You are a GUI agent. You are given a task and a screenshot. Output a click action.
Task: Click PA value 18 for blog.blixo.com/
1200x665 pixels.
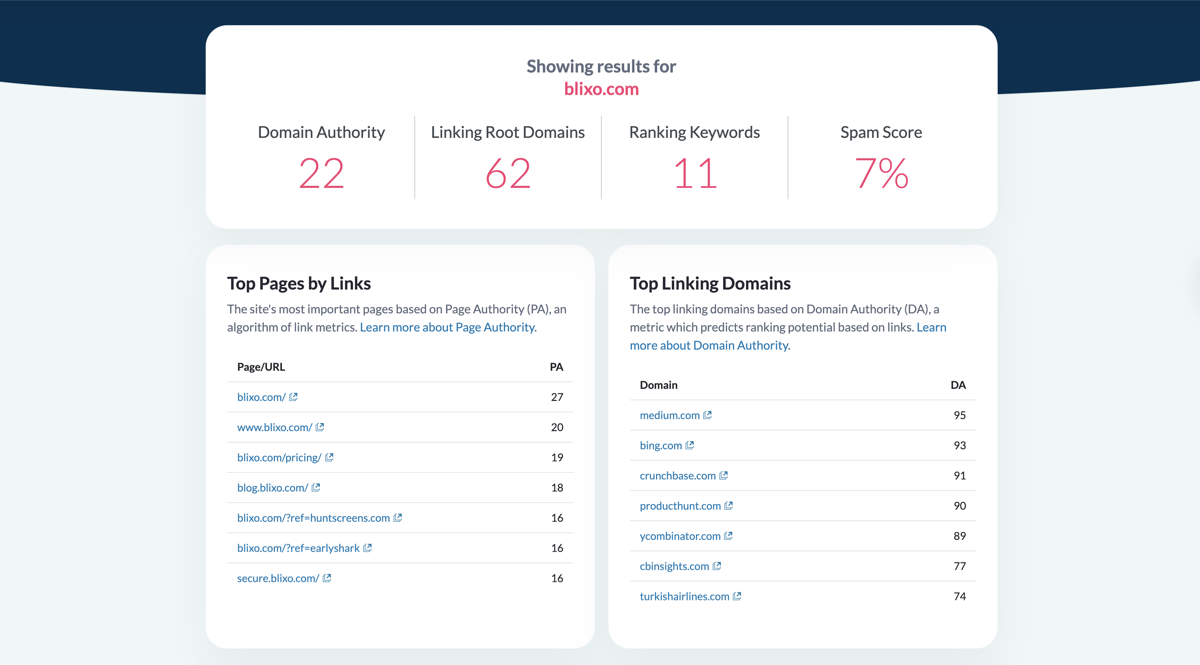click(x=557, y=488)
